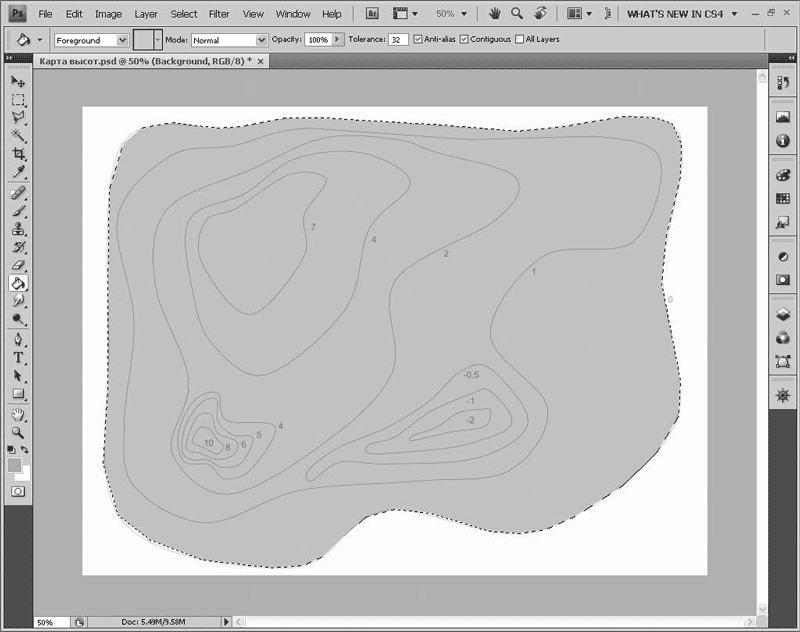Open the Info panel icon
Image resolution: width=800 pixels, height=632 pixels.
(783, 141)
